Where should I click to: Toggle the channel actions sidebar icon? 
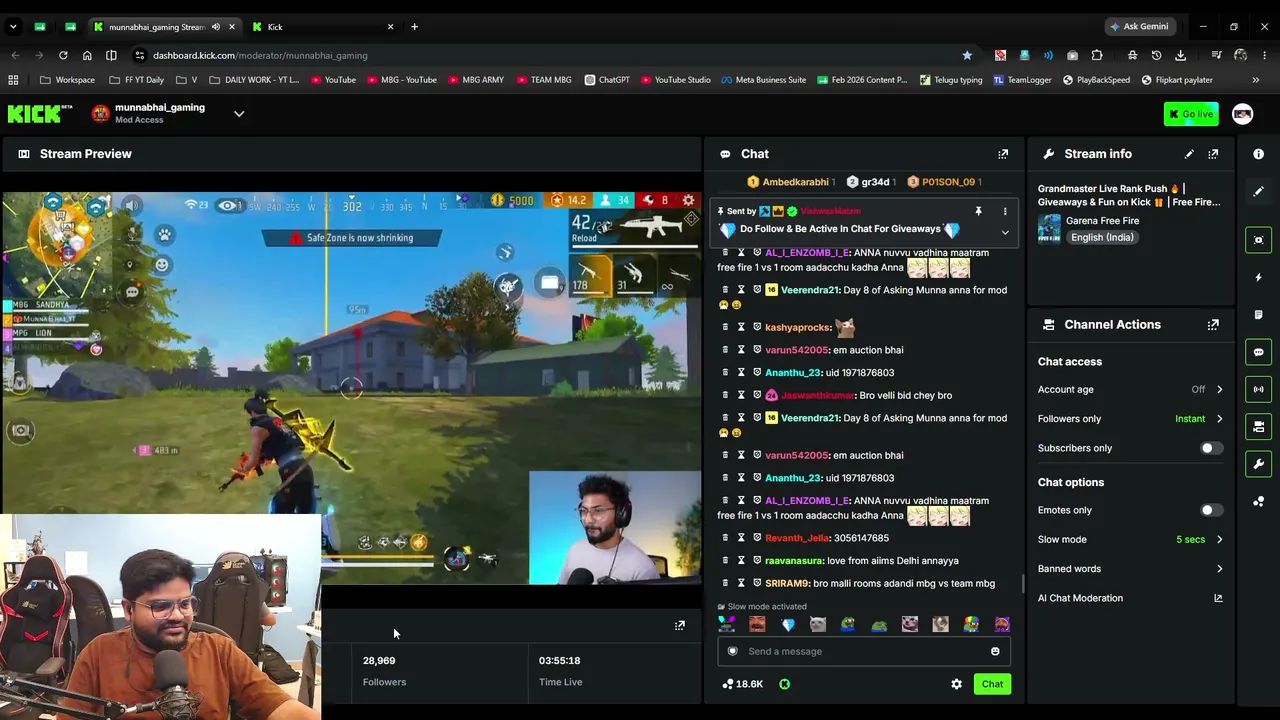click(1259, 427)
